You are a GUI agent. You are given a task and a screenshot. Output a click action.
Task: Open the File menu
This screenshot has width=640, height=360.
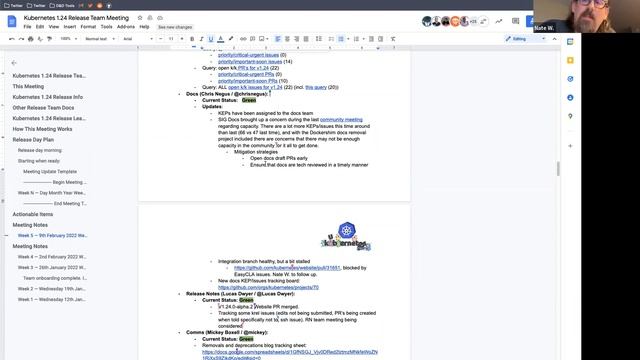pos(27,27)
